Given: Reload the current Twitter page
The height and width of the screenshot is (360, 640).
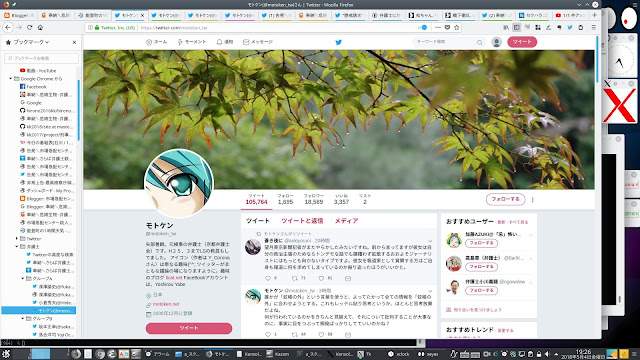Looking at the screenshot, I should pos(29,27).
